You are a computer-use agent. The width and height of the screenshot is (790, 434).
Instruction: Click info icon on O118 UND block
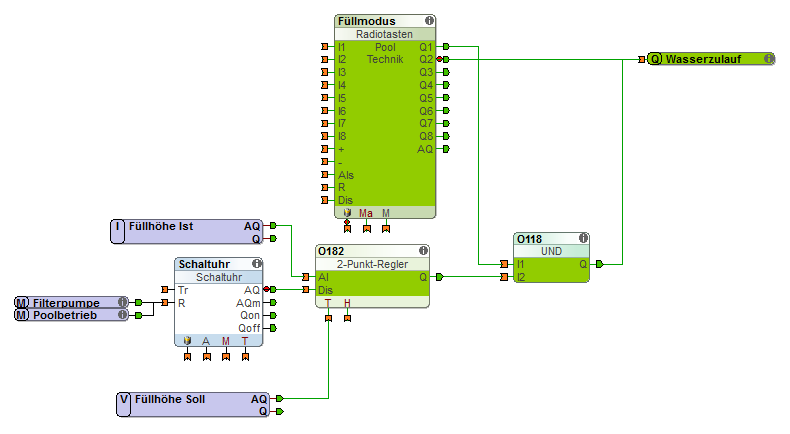click(x=582, y=239)
